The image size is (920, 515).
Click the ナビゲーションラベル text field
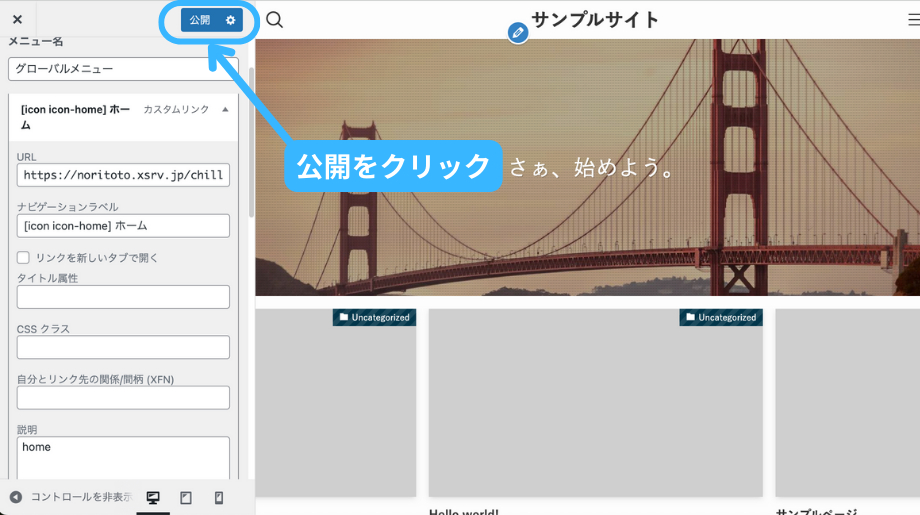pyautogui.click(x=123, y=226)
